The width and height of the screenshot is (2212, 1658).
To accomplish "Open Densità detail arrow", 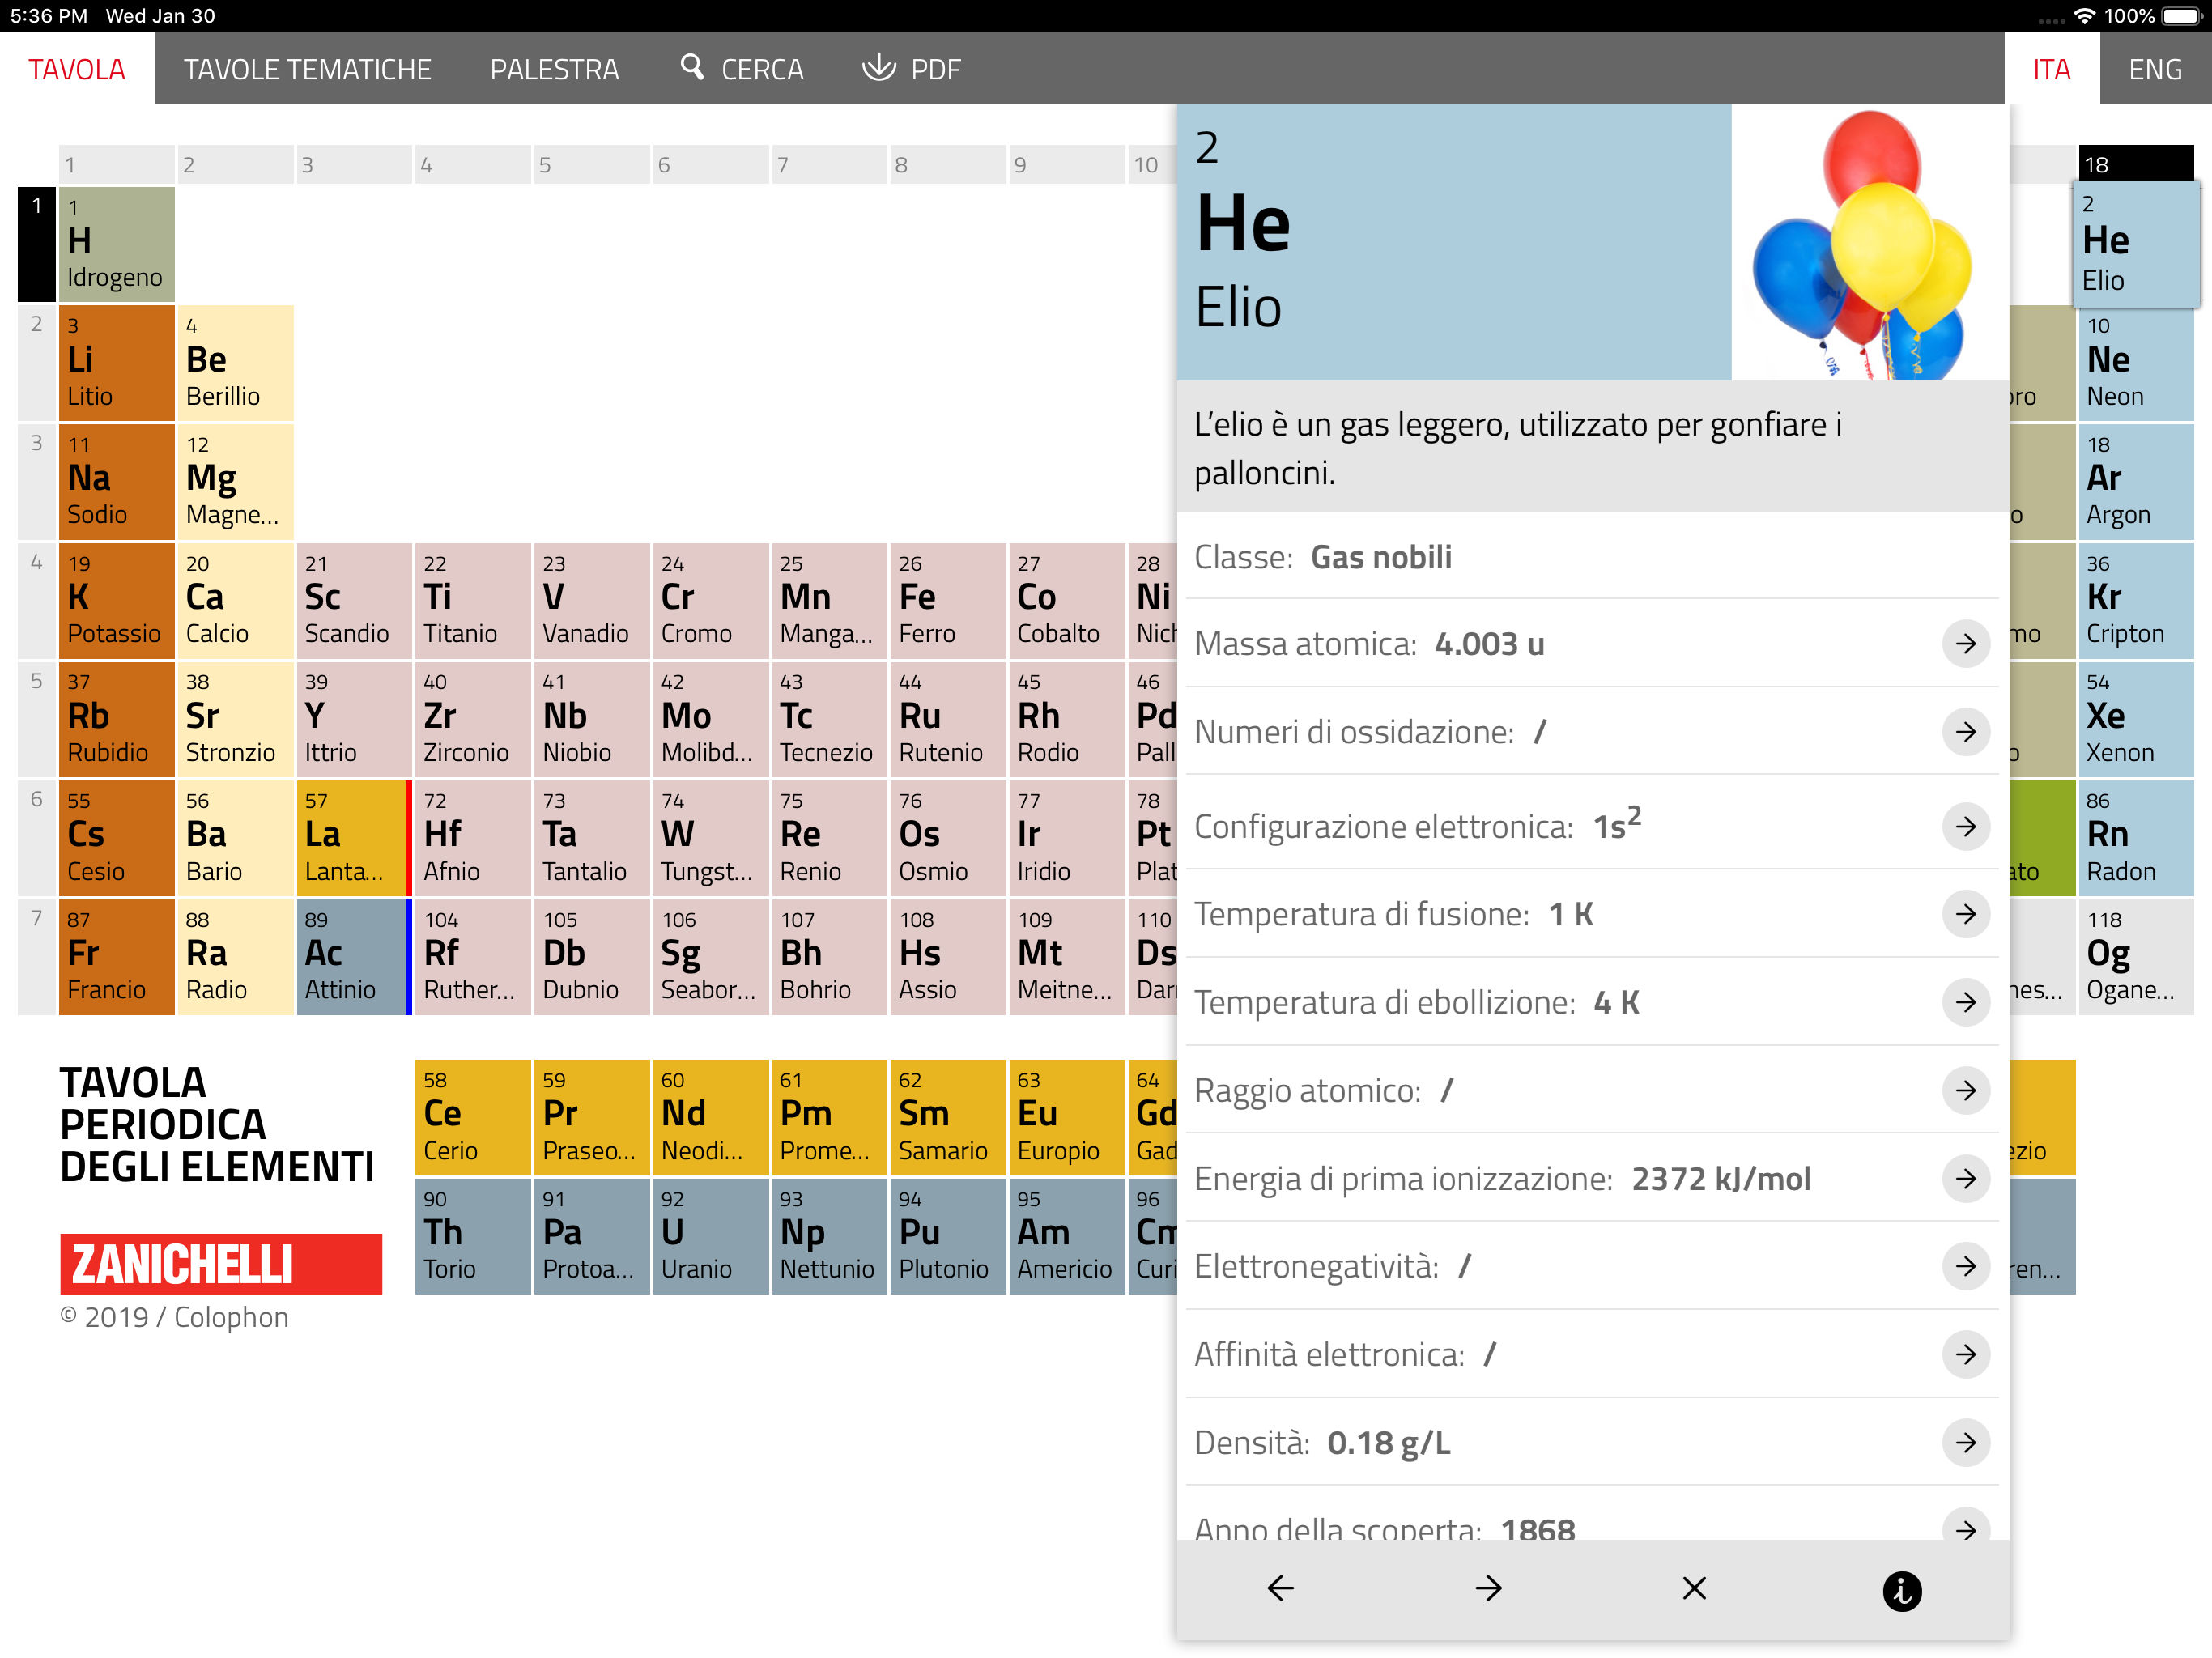I will (x=1965, y=1442).
